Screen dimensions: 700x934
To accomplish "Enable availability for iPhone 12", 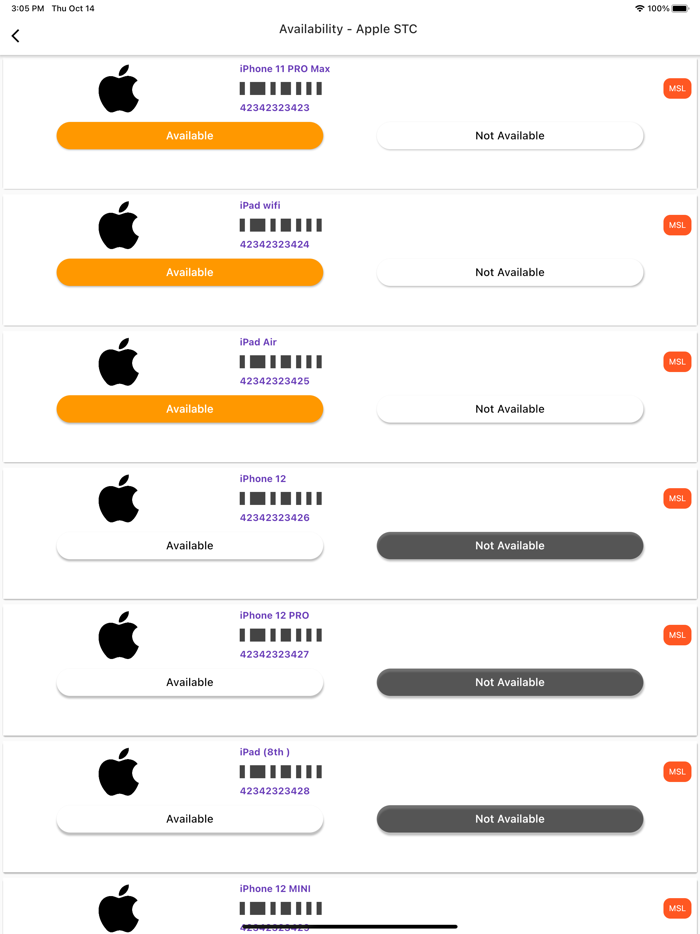I will (x=190, y=545).
